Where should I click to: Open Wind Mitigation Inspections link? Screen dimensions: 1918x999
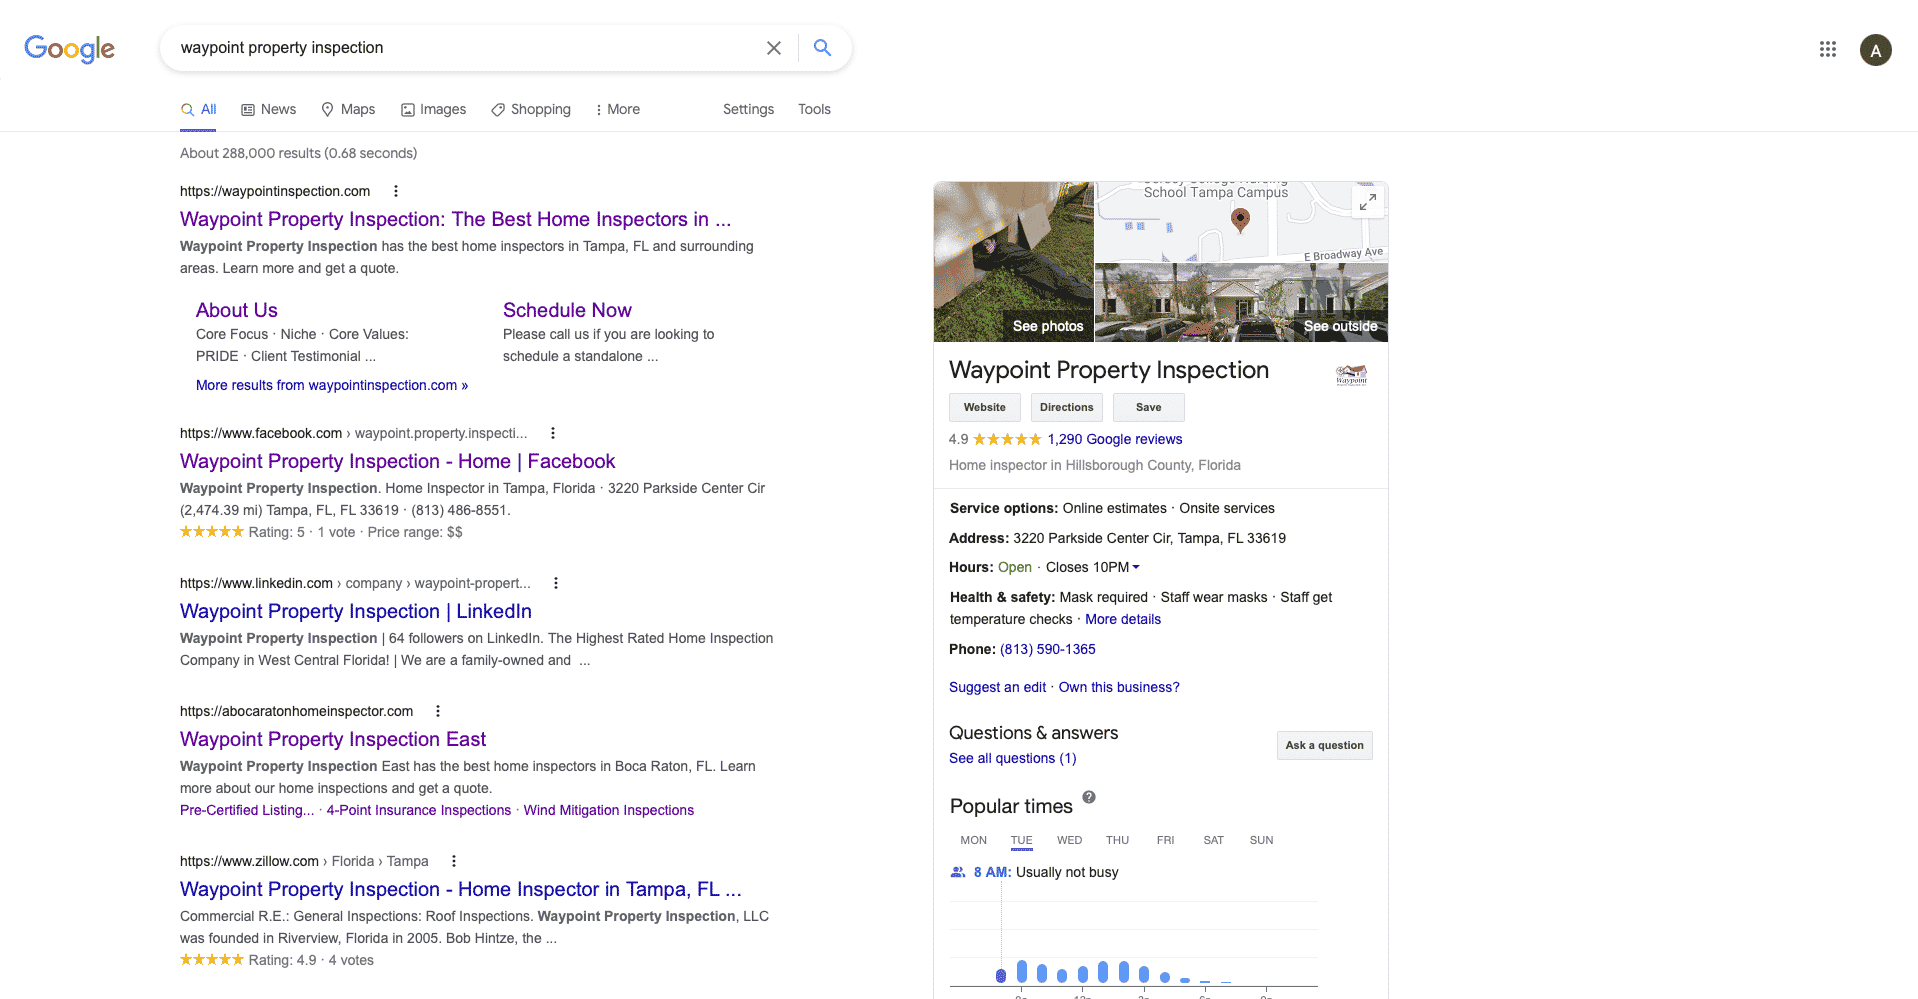tap(609, 810)
